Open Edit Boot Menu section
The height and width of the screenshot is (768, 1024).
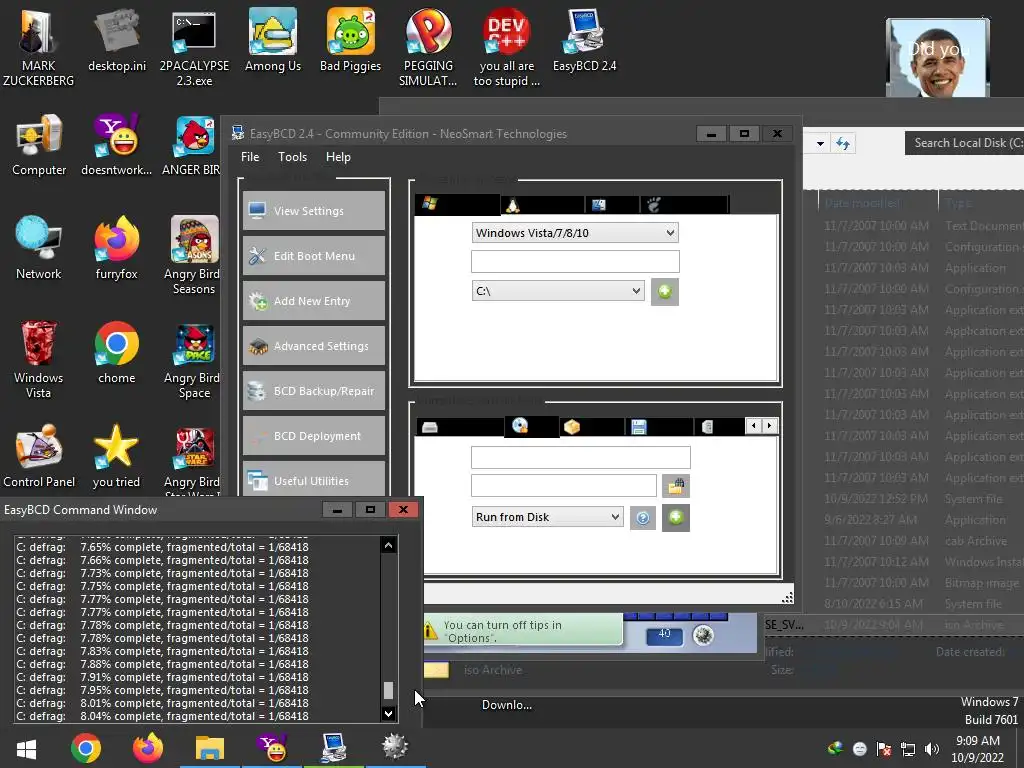click(x=314, y=255)
